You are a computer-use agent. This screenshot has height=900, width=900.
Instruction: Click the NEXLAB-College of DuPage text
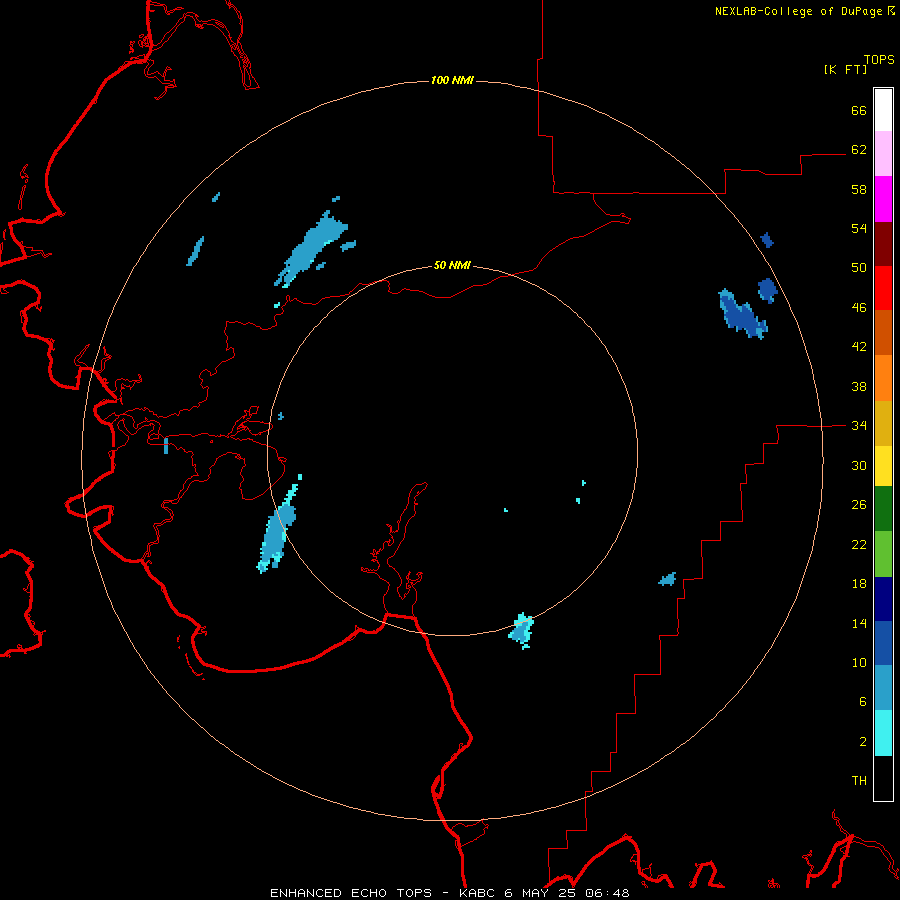coord(798,11)
